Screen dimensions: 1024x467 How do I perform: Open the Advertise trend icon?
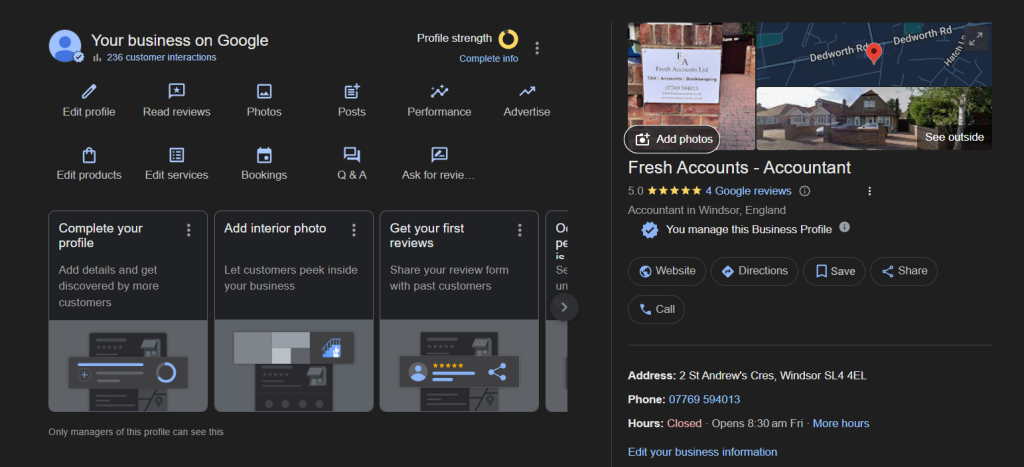(x=527, y=91)
